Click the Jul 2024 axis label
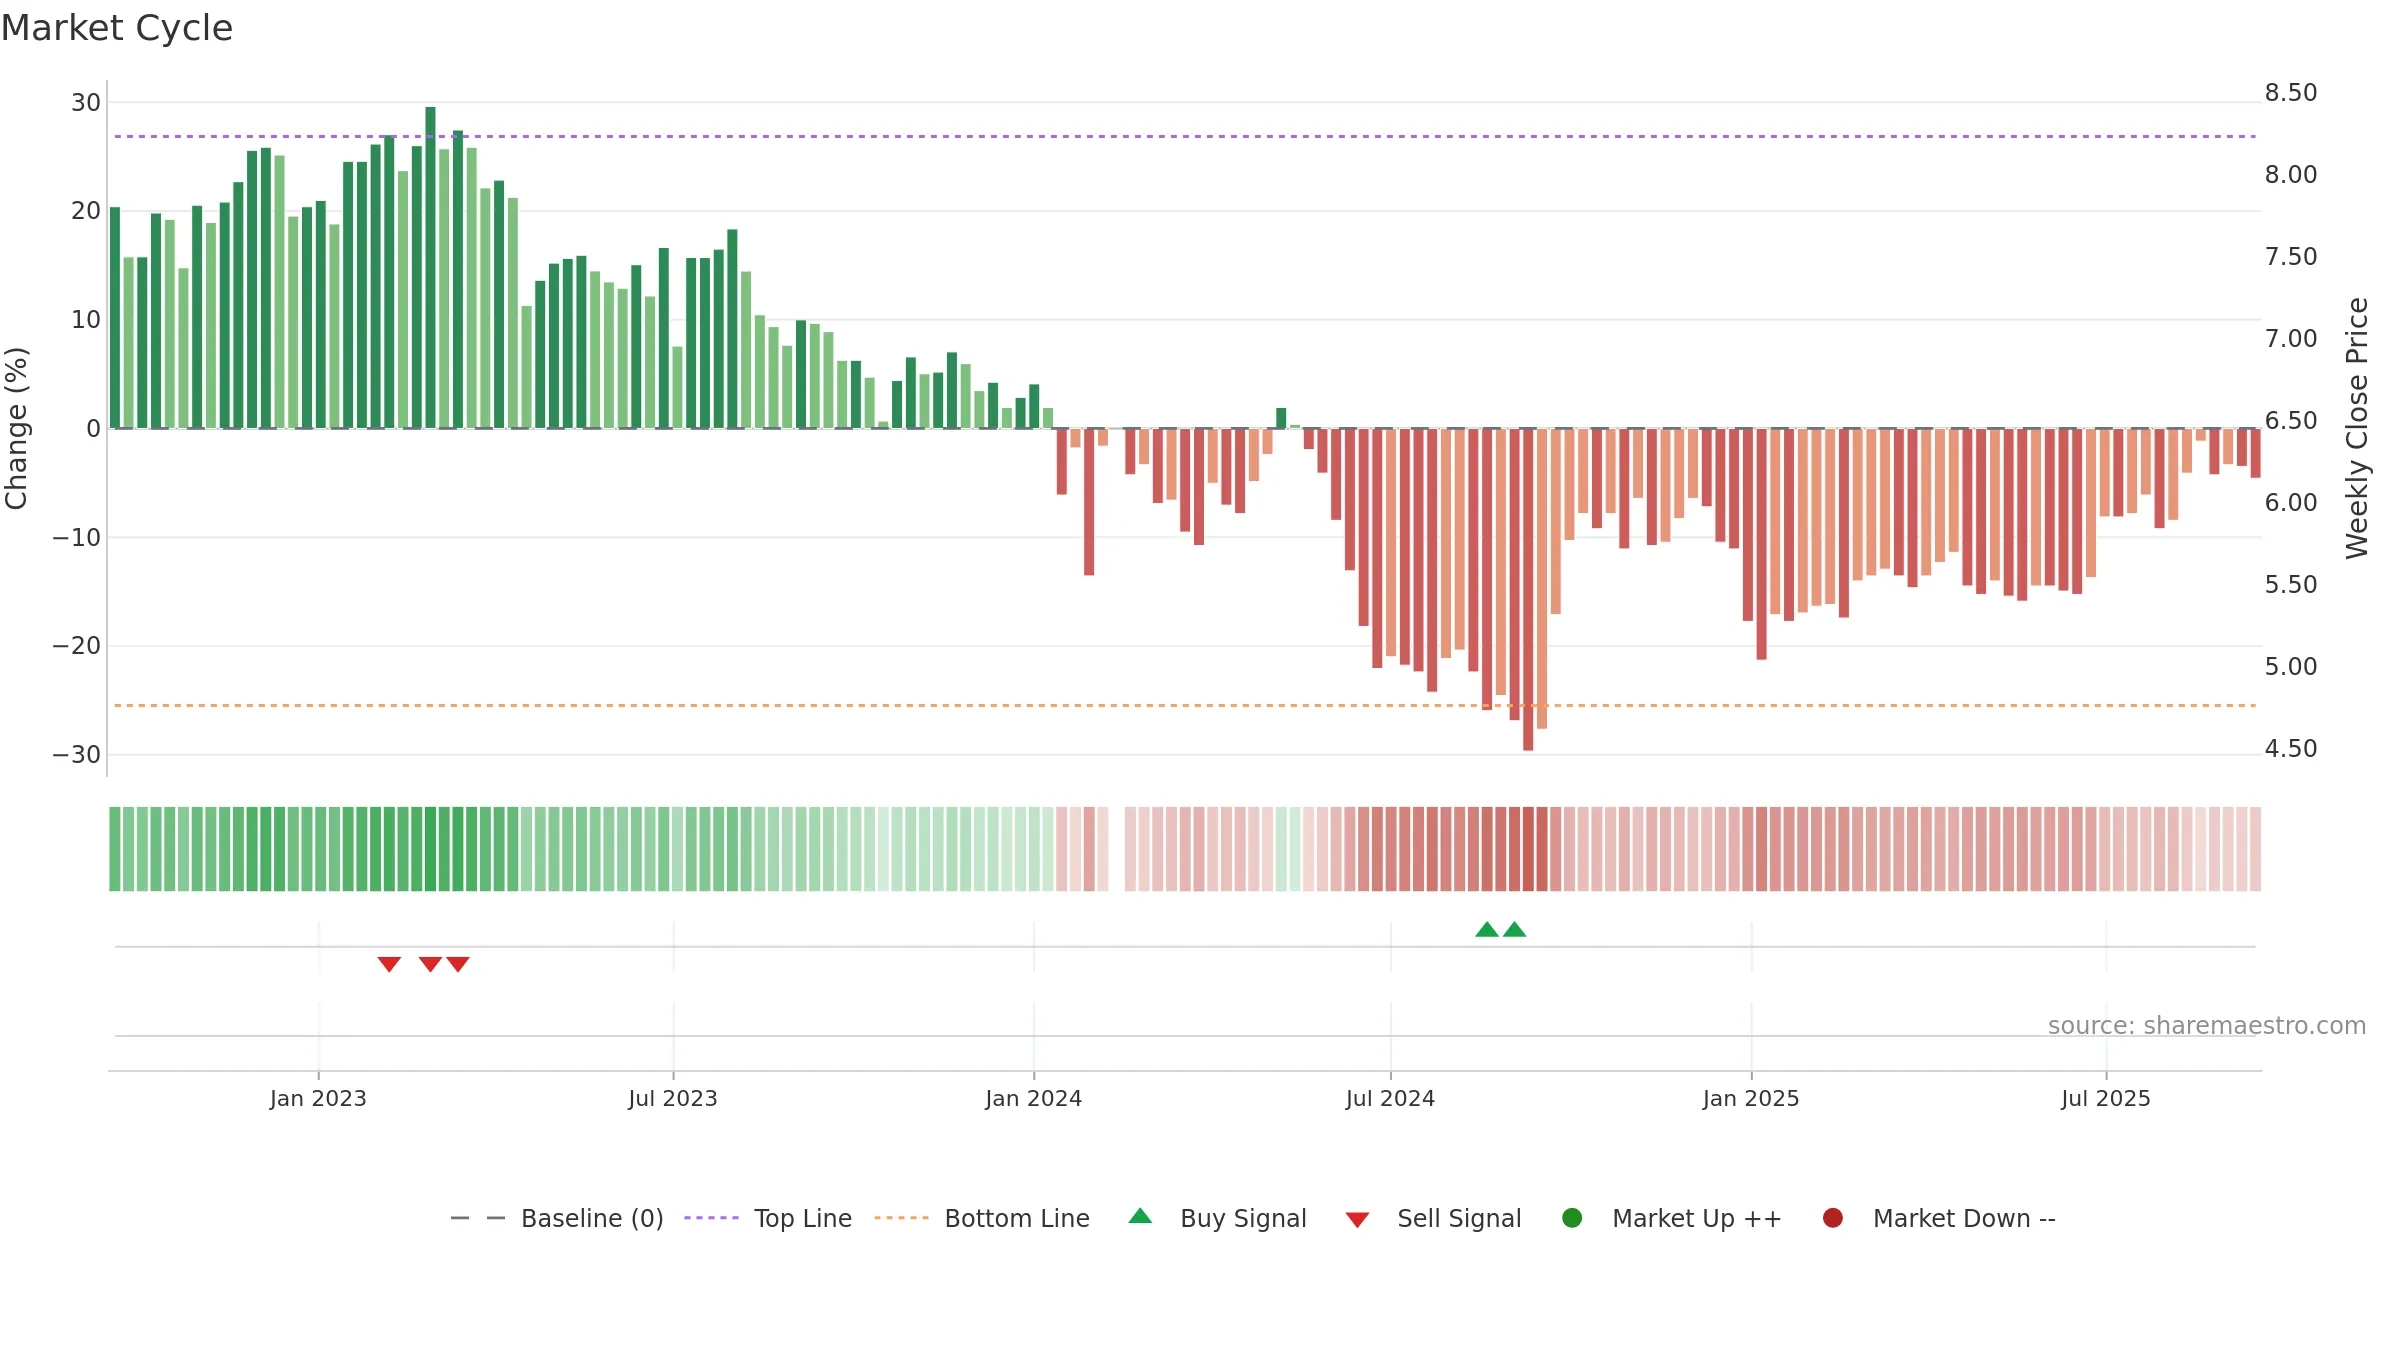This screenshot has height=1350, width=2400. tap(1390, 1098)
